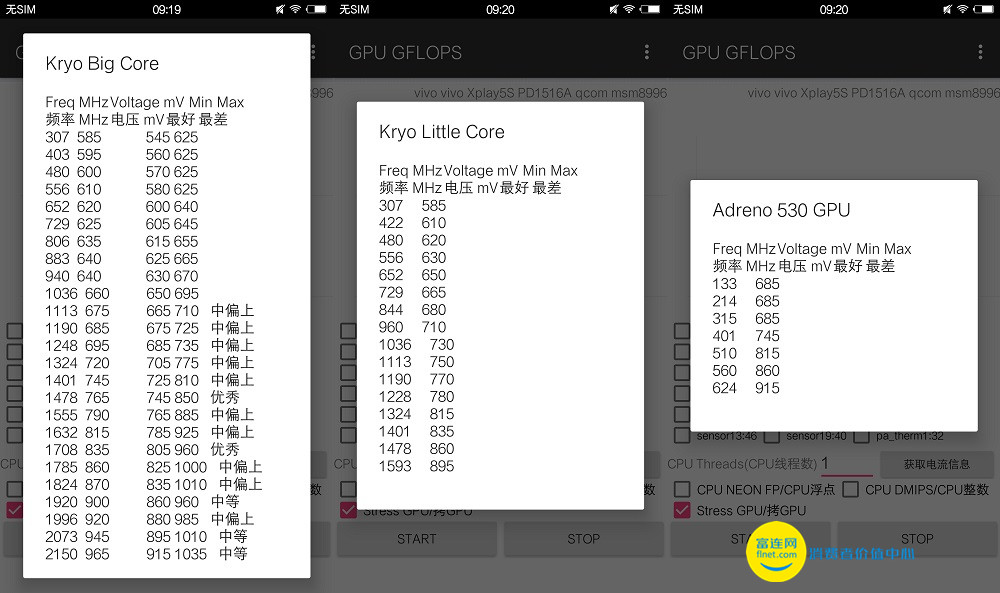The image size is (1000, 593).
Task: Enable CPU NEON FP checkbox on right screen
Action: [682, 489]
